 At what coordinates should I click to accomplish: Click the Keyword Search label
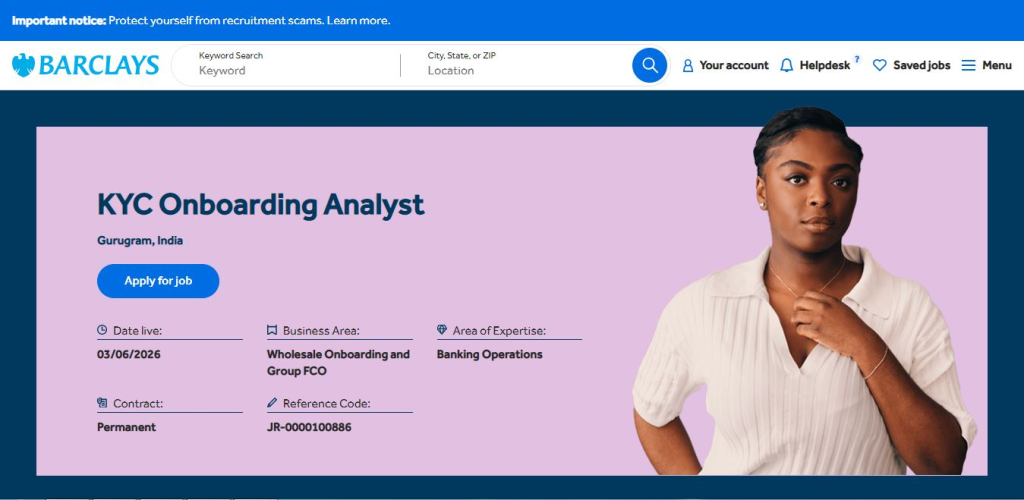pos(231,55)
